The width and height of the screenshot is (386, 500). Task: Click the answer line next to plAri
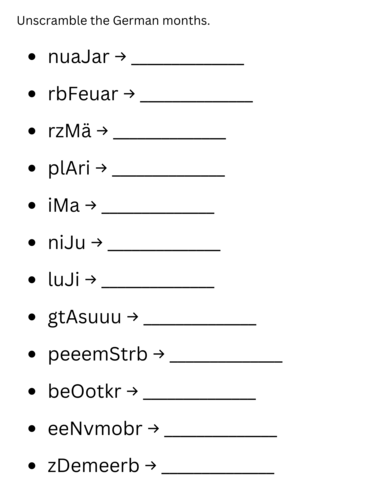tap(169, 176)
